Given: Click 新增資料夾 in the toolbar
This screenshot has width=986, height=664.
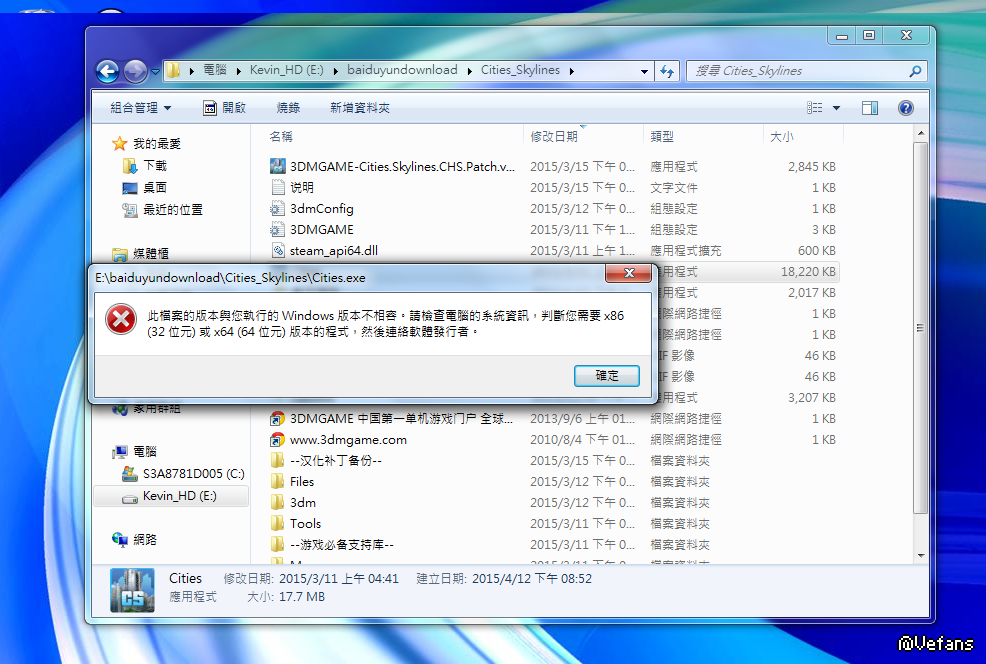Looking at the screenshot, I should (x=360, y=108).
